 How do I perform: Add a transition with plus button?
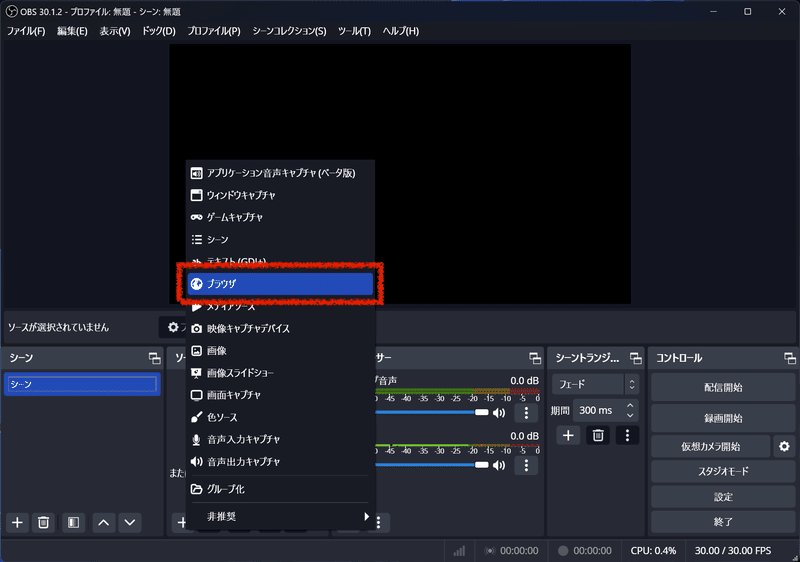[x=568, y=436]
